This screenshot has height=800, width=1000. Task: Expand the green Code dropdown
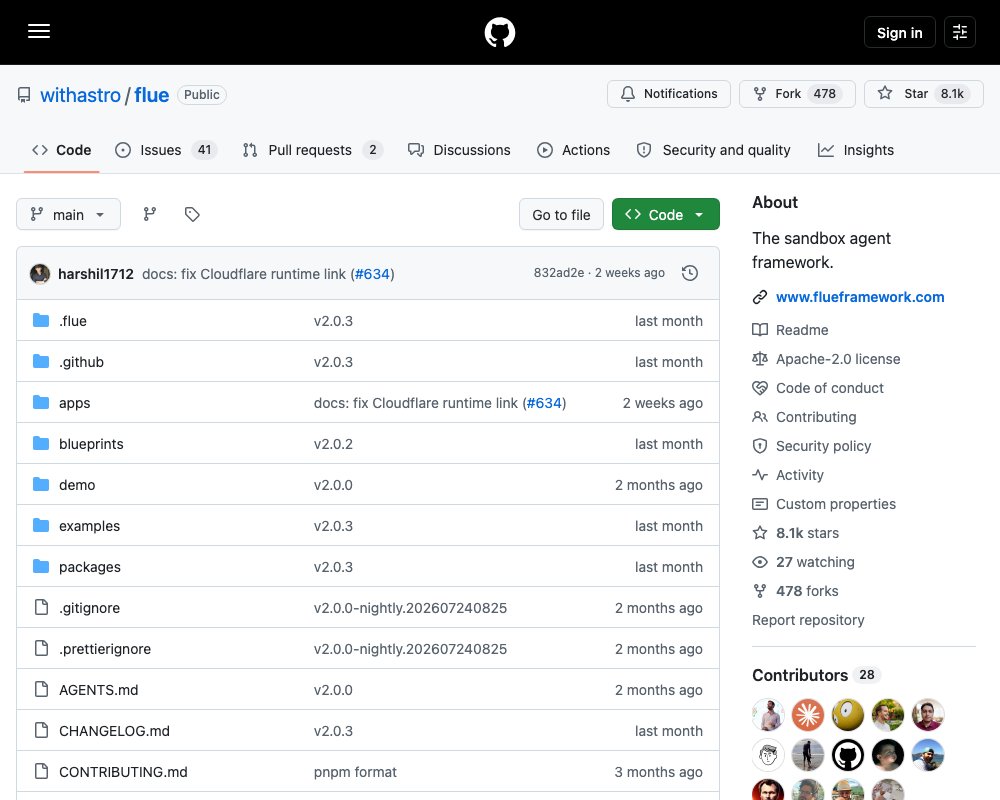pyautogui.click(x=666, y=215)
